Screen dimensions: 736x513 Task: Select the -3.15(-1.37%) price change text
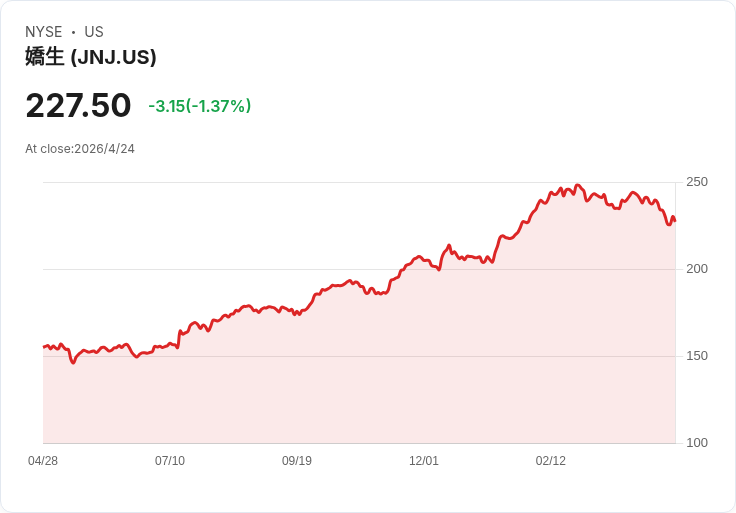point(199,106)
